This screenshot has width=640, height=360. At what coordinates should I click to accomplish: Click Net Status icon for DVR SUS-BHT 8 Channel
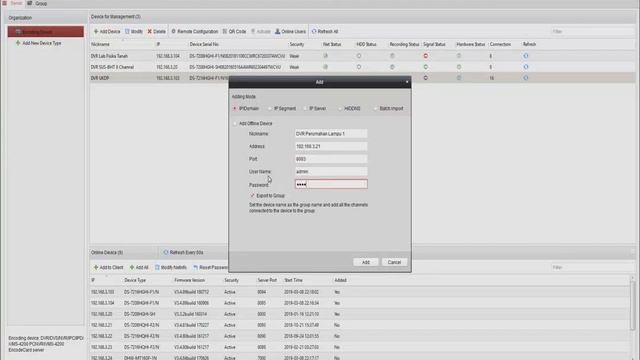[325, 67]
